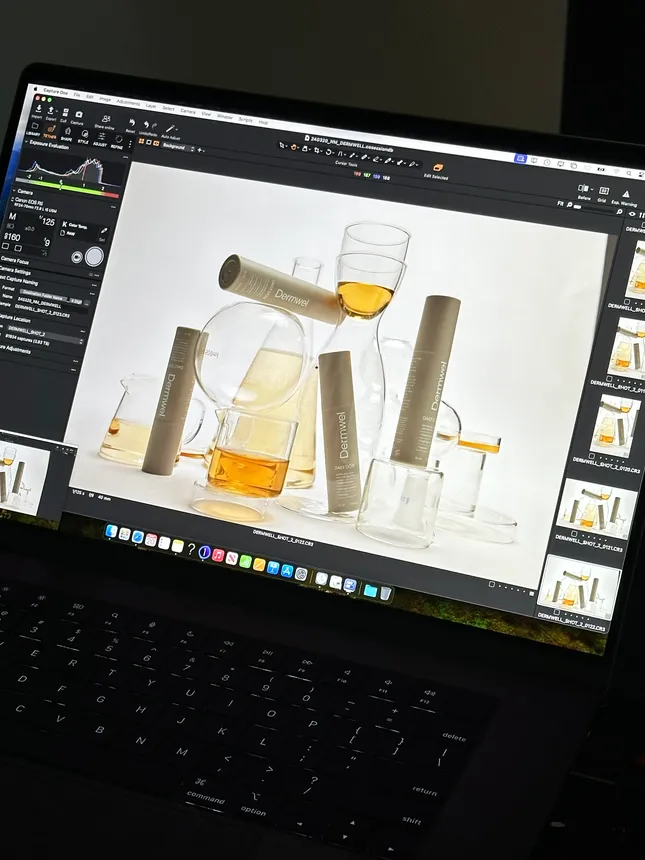The height and width of the screenshot is (860, 645).
Task: Open the Capture One application menu
Action: point(56,92)
